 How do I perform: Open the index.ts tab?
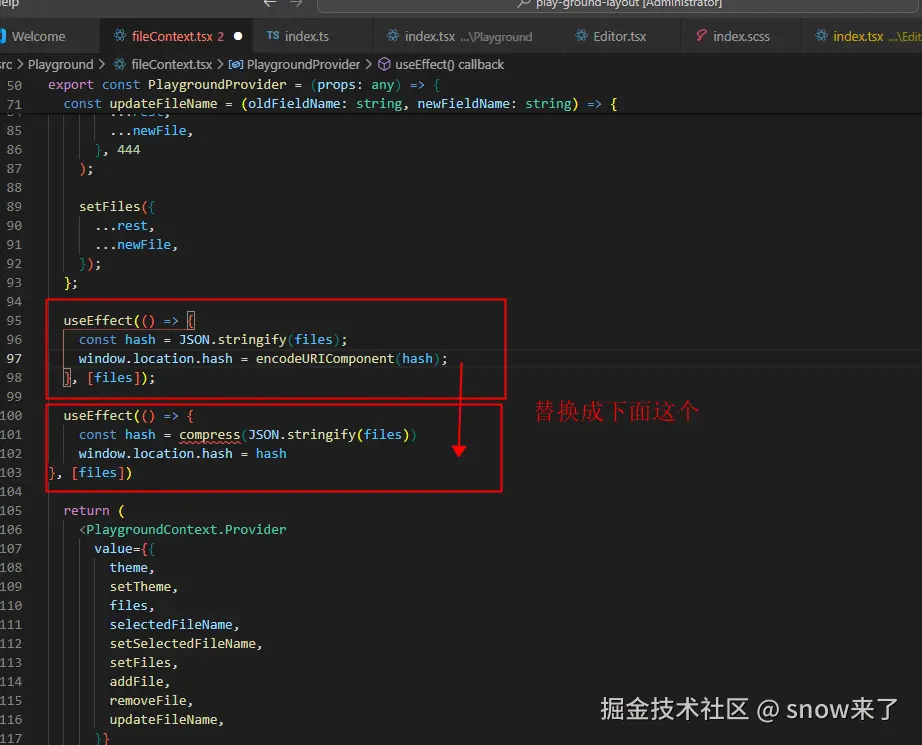click(306, 36)
